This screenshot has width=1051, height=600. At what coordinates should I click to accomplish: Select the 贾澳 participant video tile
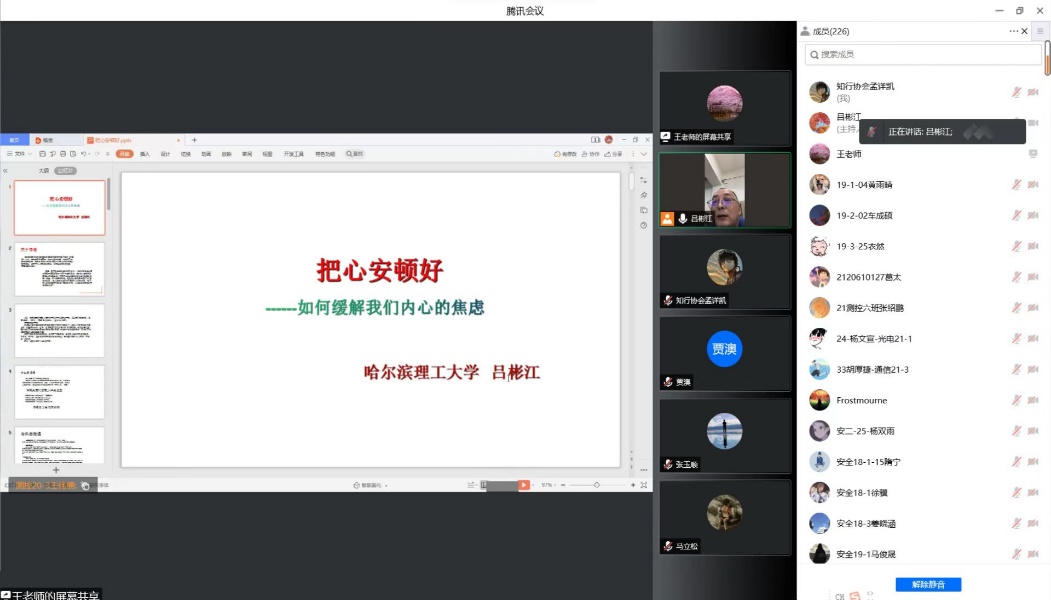tap(725, 354)
